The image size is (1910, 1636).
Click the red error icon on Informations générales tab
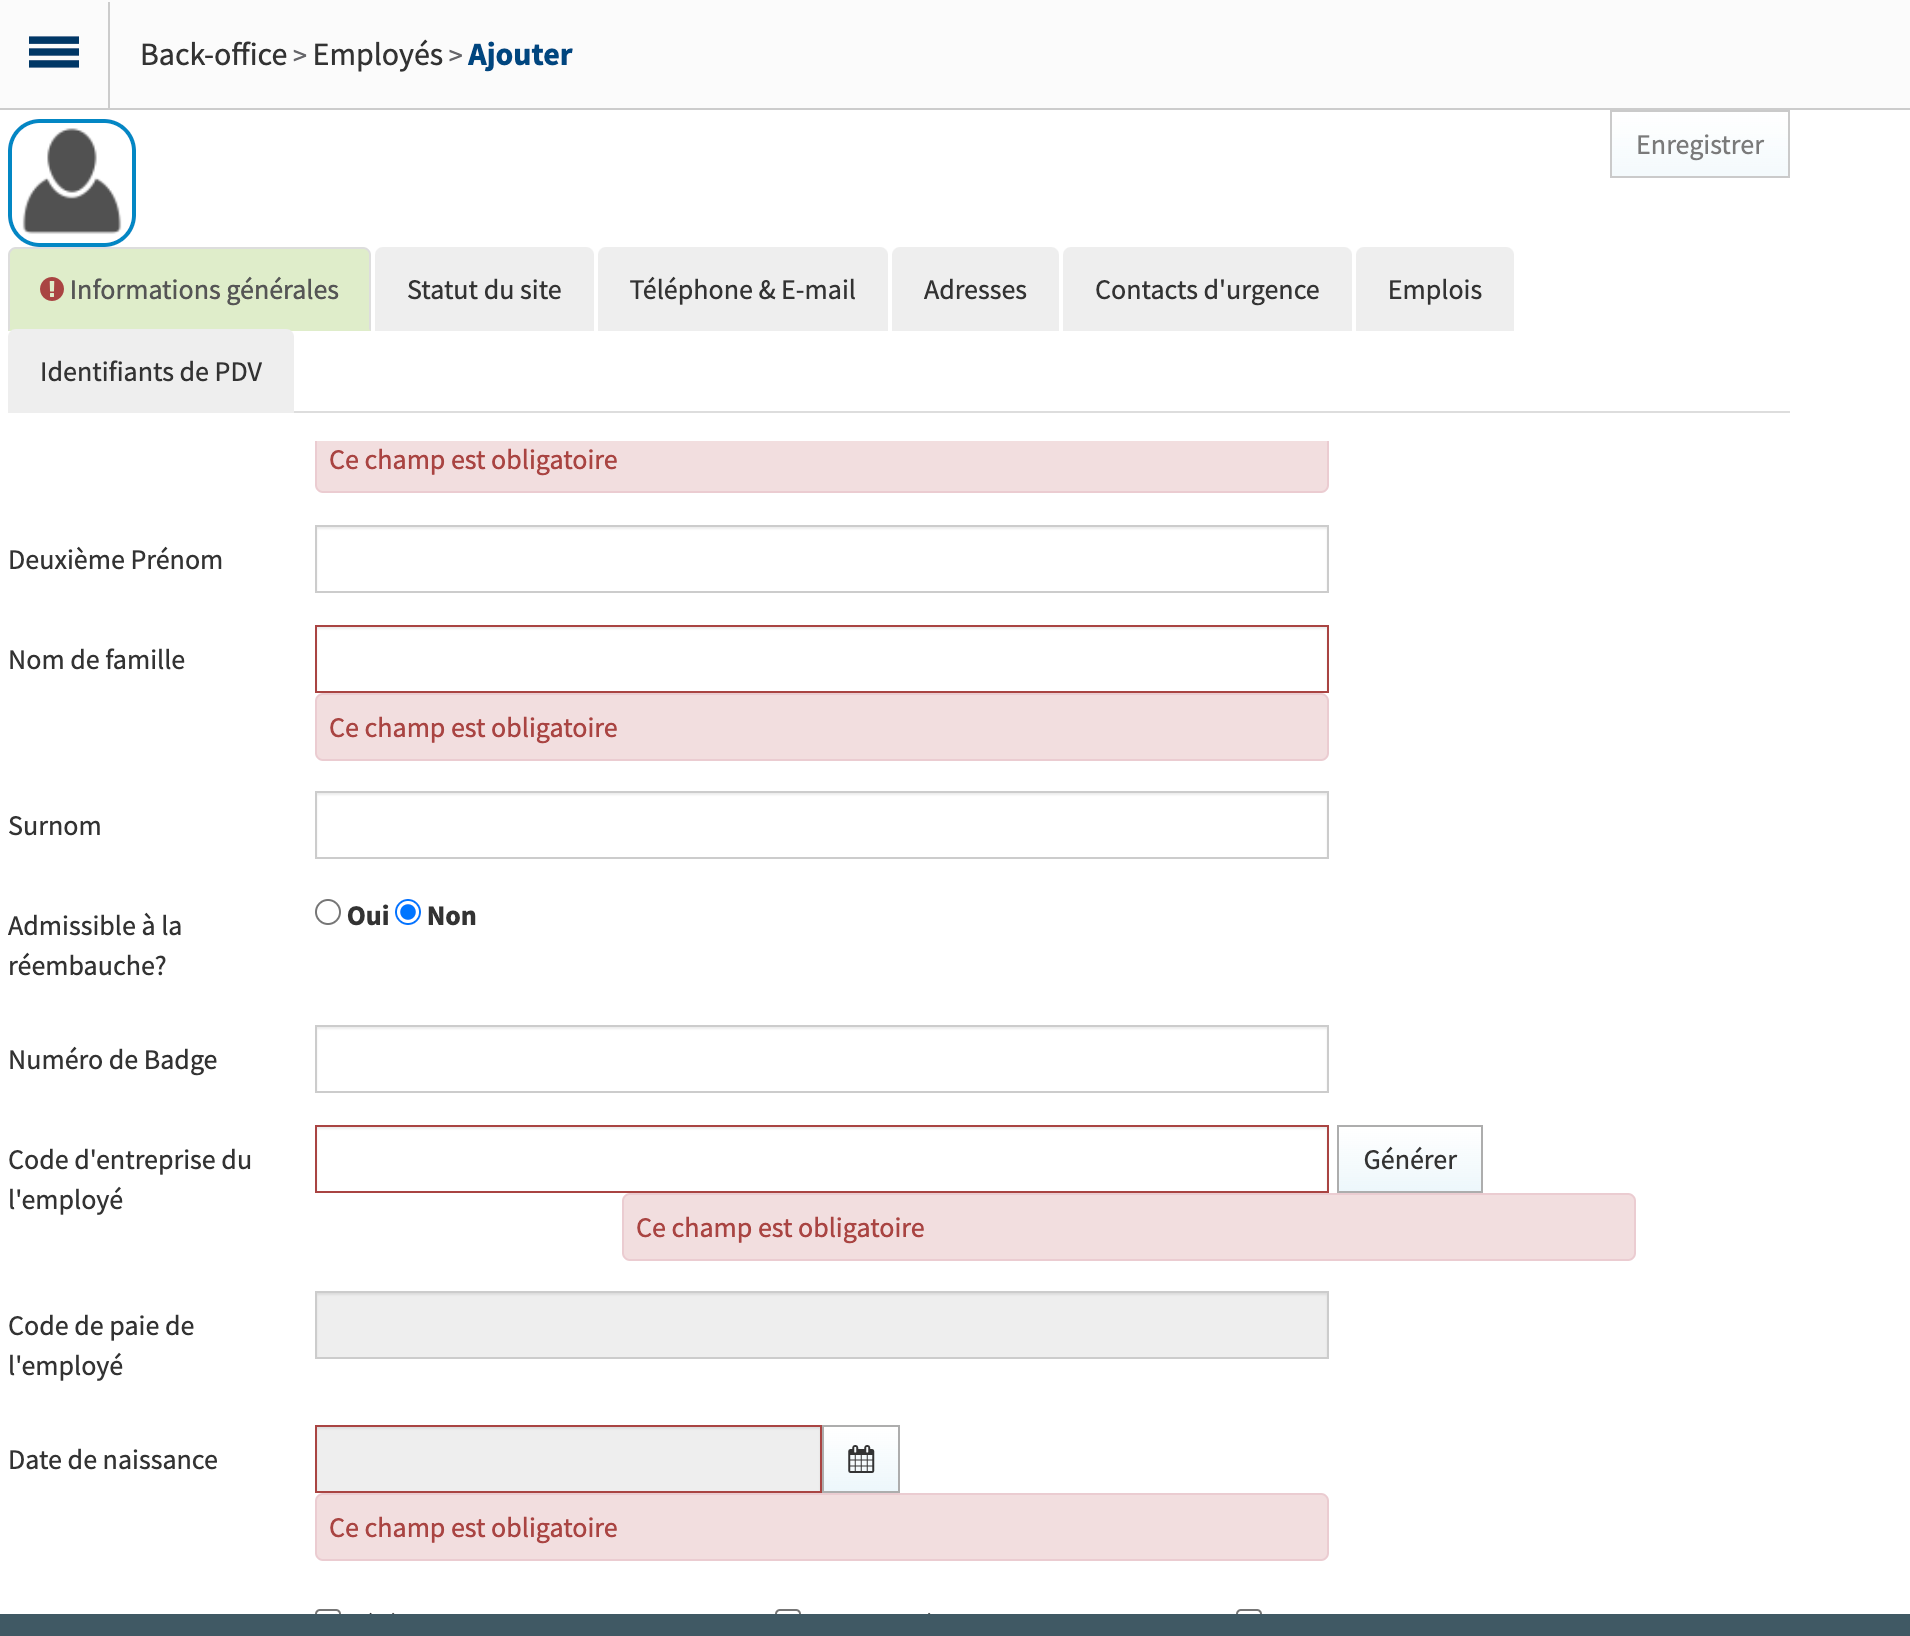click(53, 289)
